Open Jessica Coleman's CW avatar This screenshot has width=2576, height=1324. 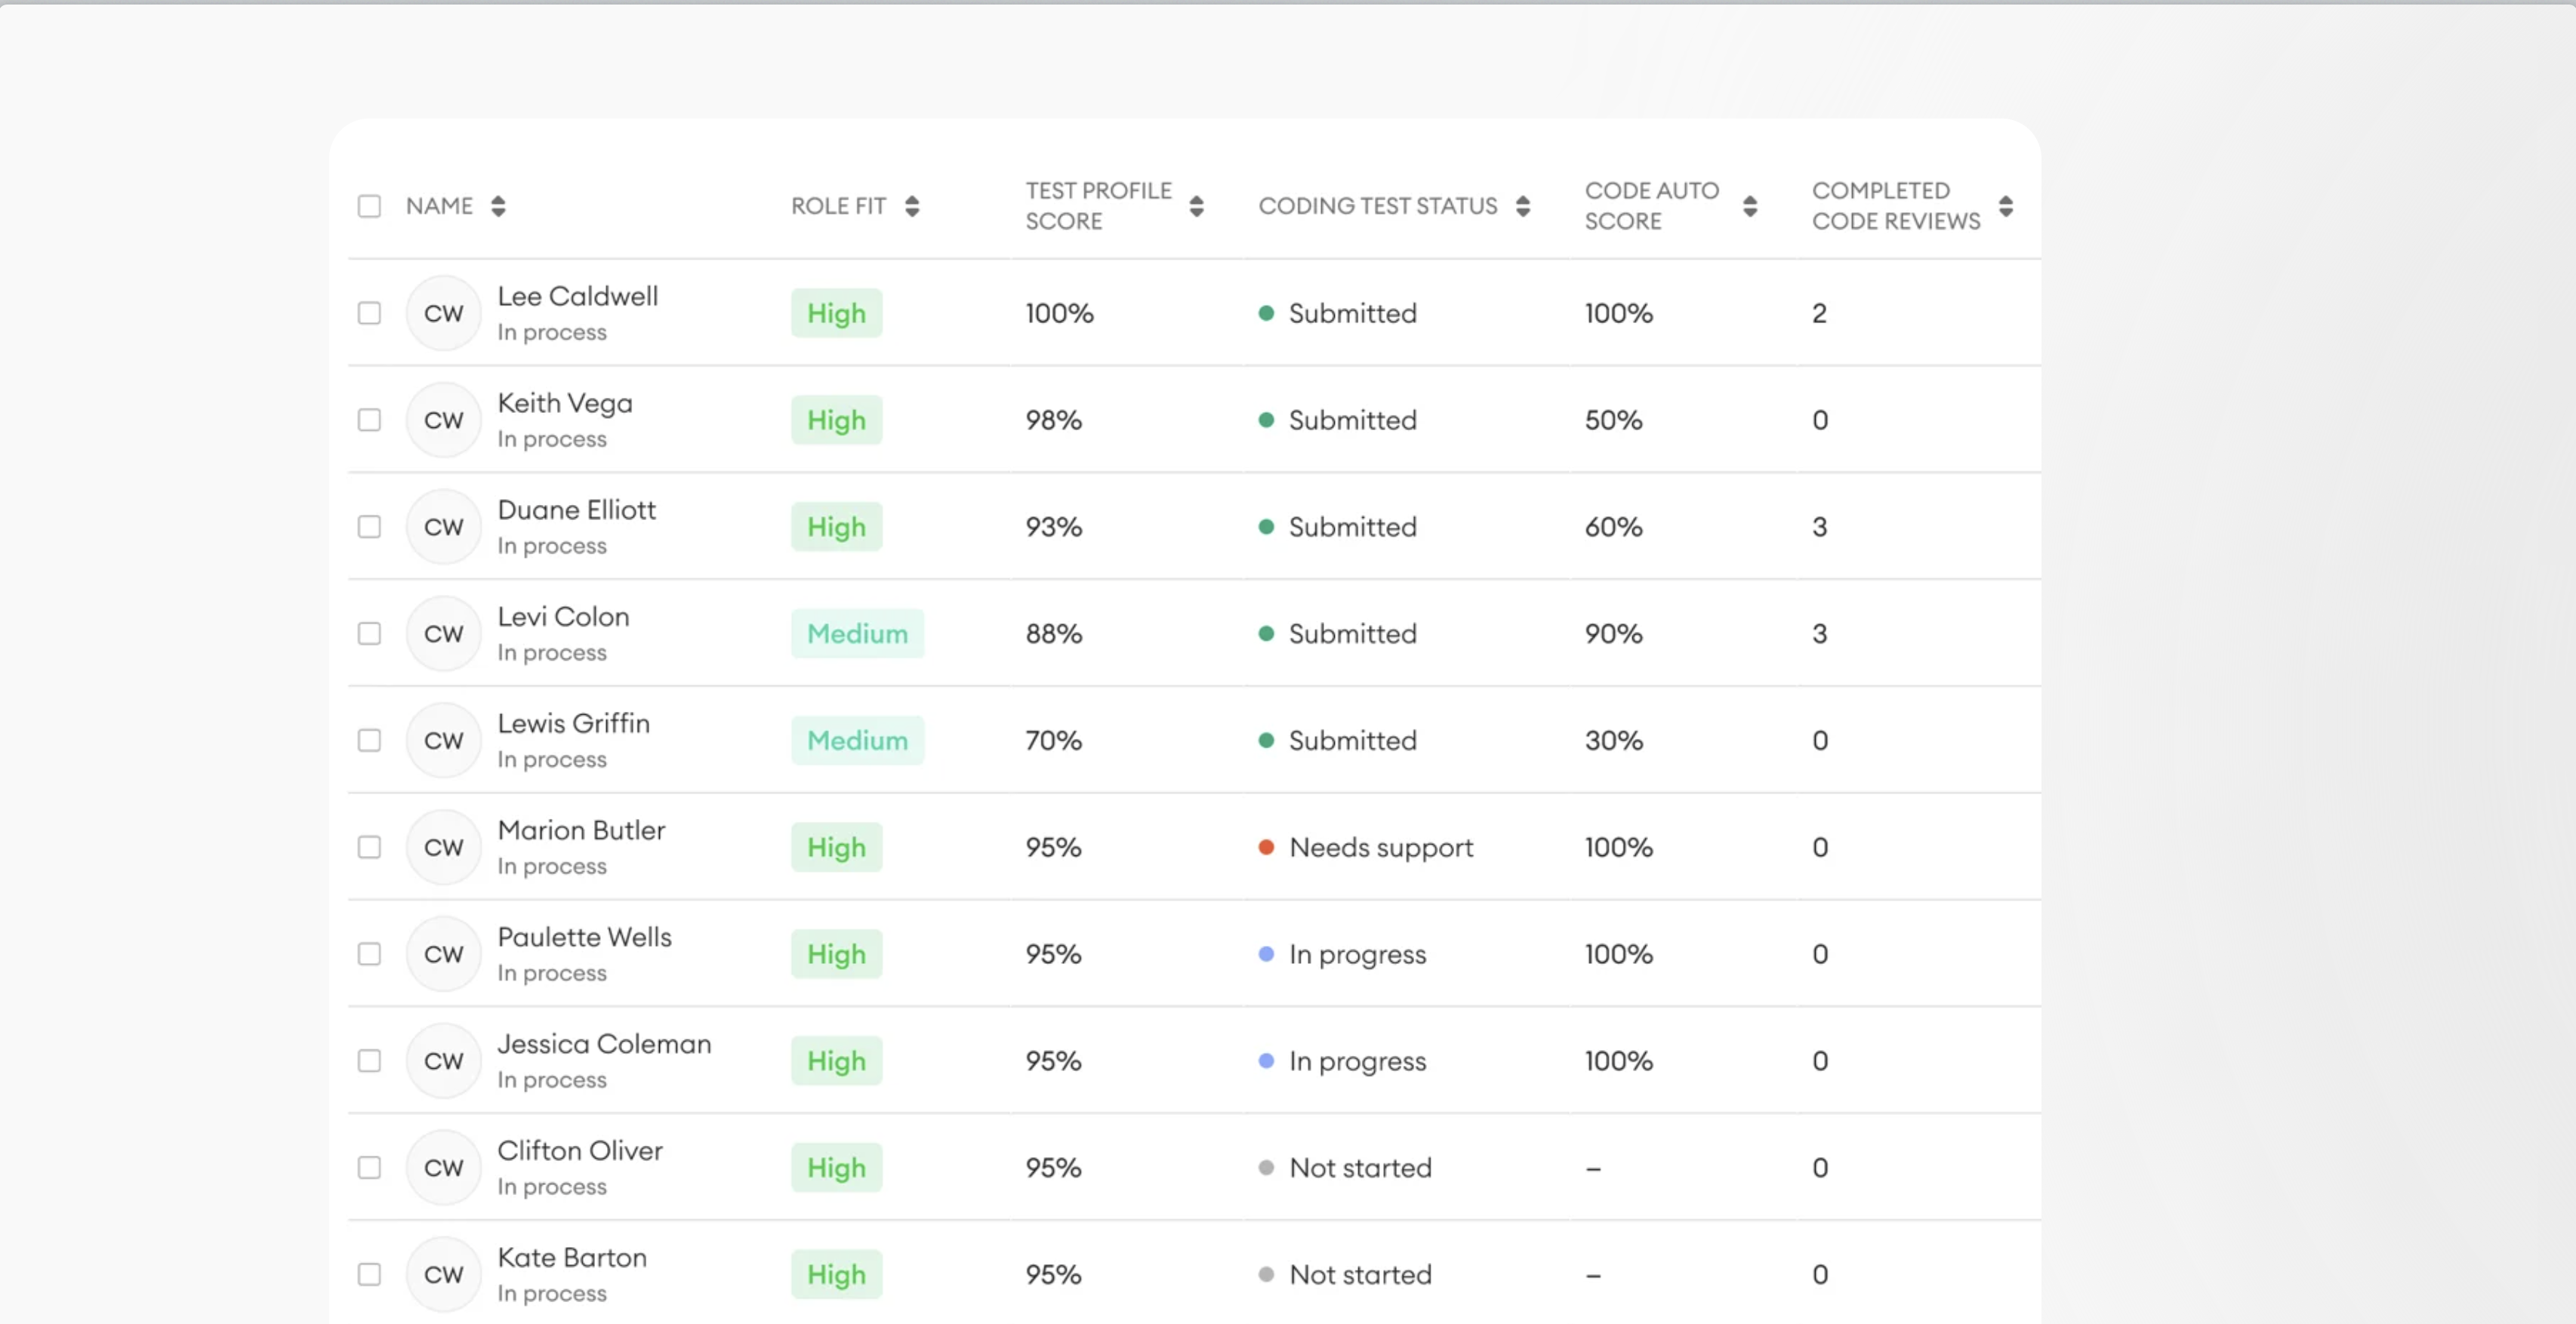(443, 1061)
